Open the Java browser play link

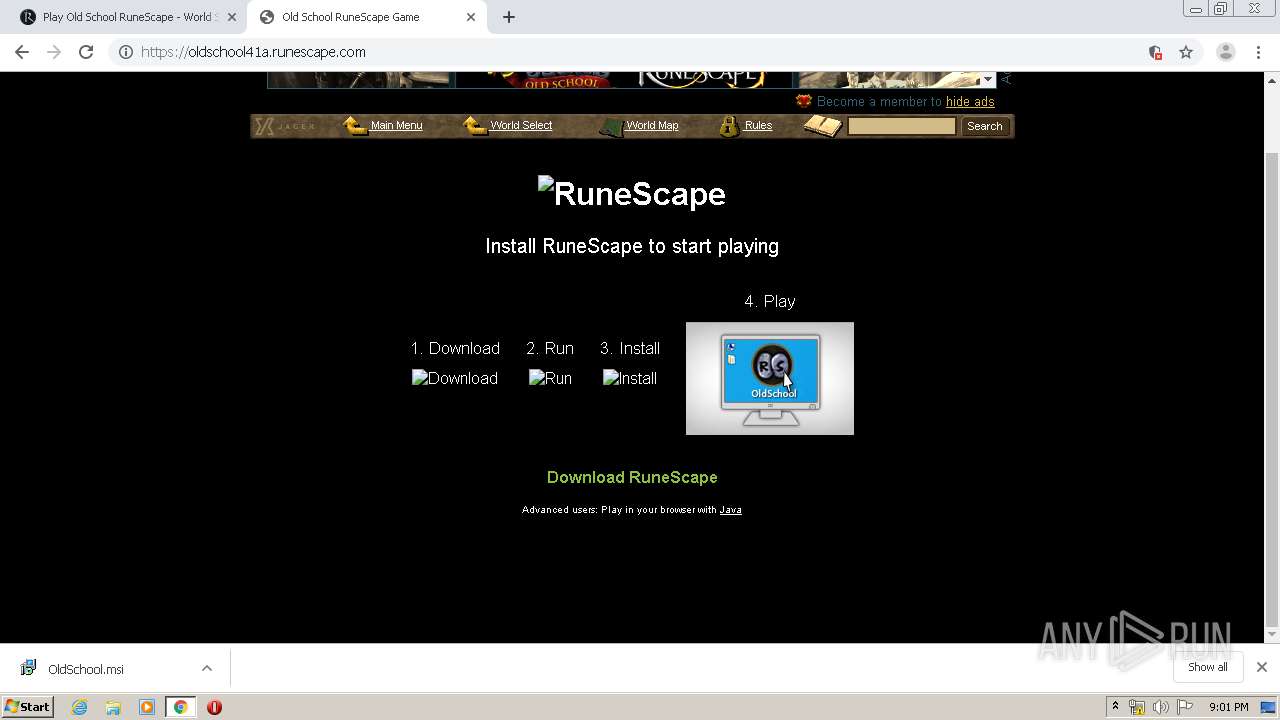coord(730,510)
